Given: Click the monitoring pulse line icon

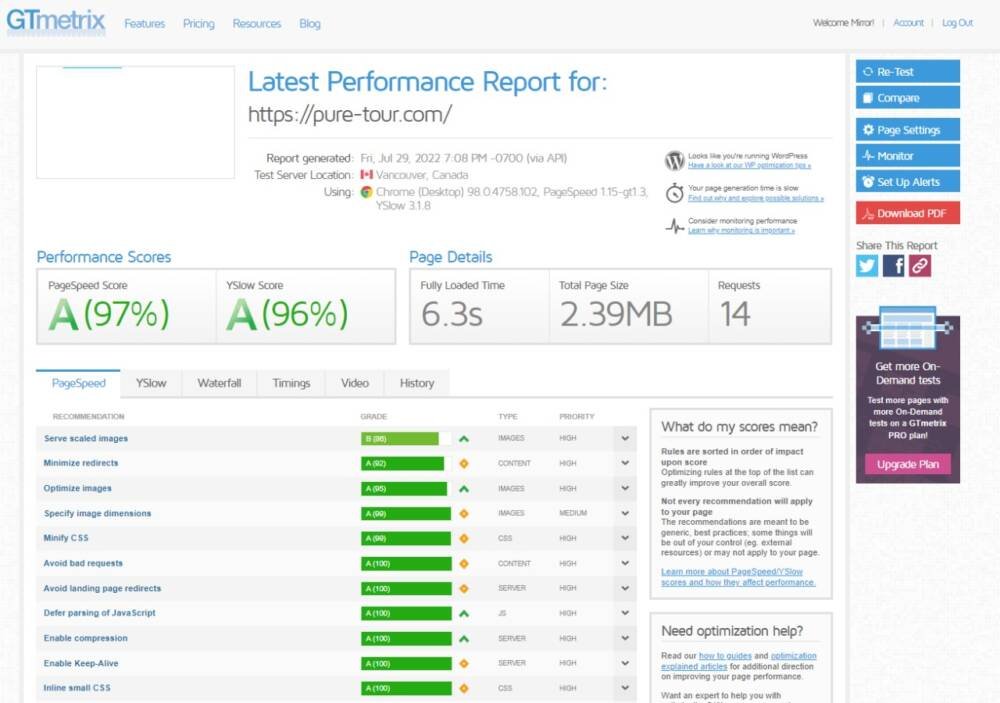Looking at the screenshot, I should 675,226.
